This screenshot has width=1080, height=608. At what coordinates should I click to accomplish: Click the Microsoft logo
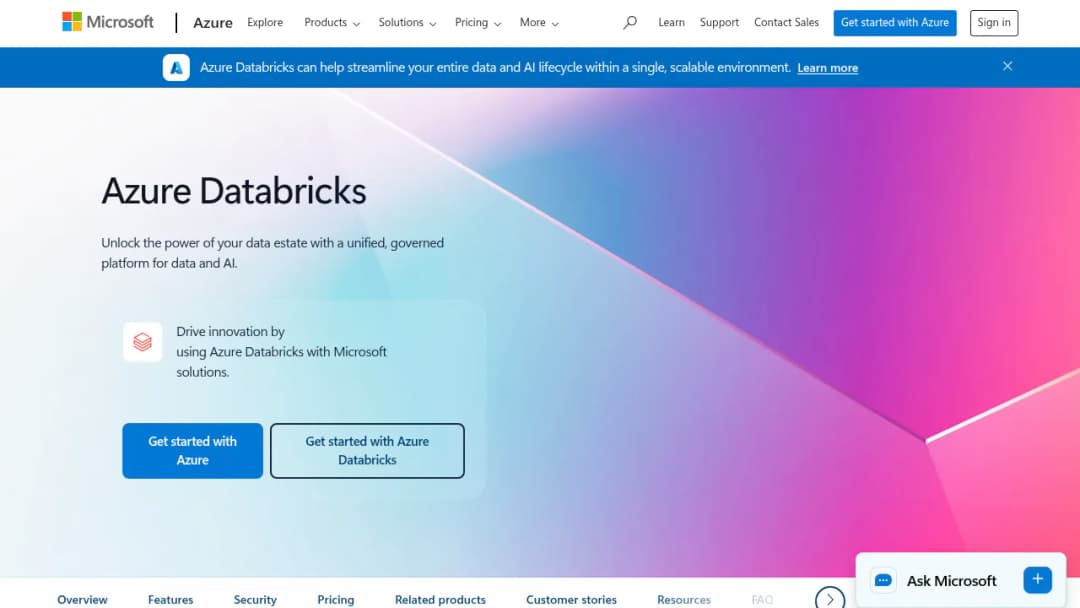click(107, 22)
